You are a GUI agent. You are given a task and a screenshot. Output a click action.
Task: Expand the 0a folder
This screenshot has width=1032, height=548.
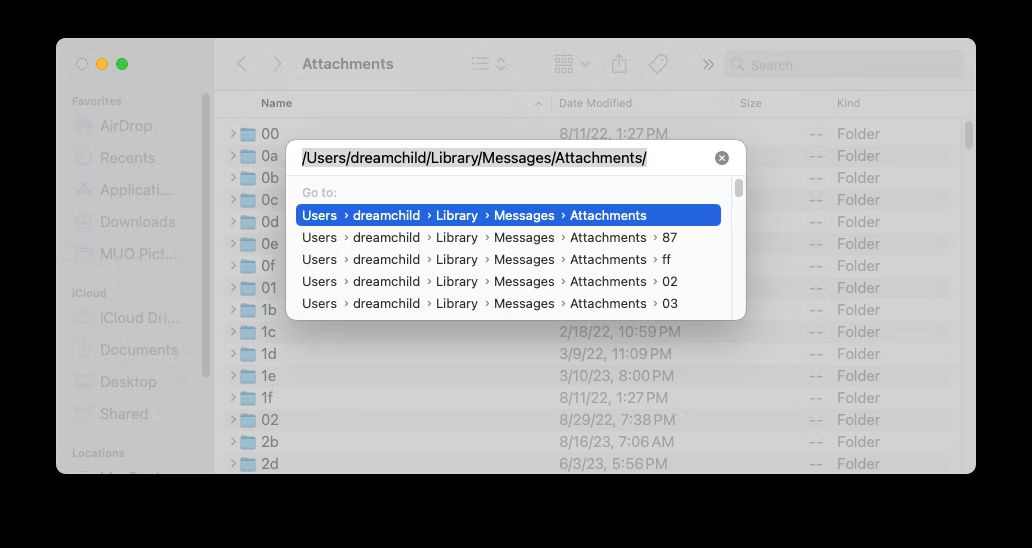(x=233, y=156)
